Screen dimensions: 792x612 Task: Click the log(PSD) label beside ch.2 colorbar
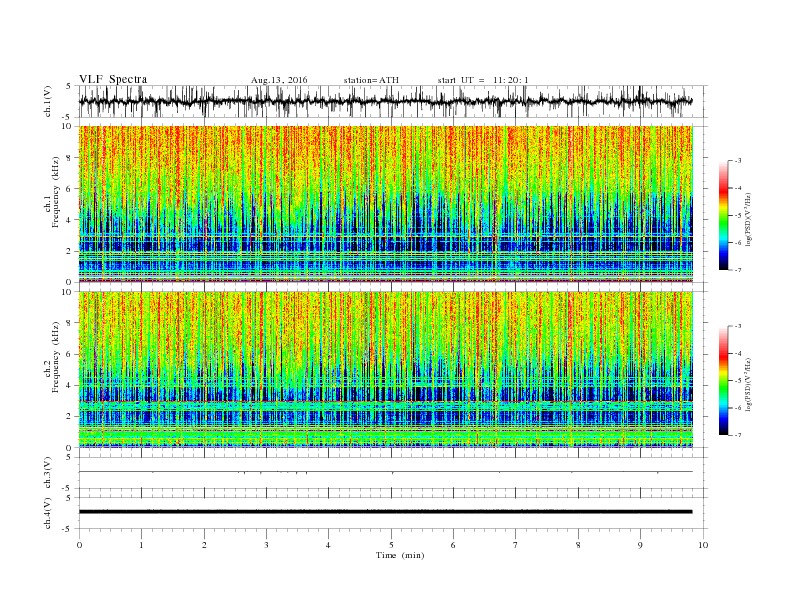pyautogui.click(x=749, y=384)
